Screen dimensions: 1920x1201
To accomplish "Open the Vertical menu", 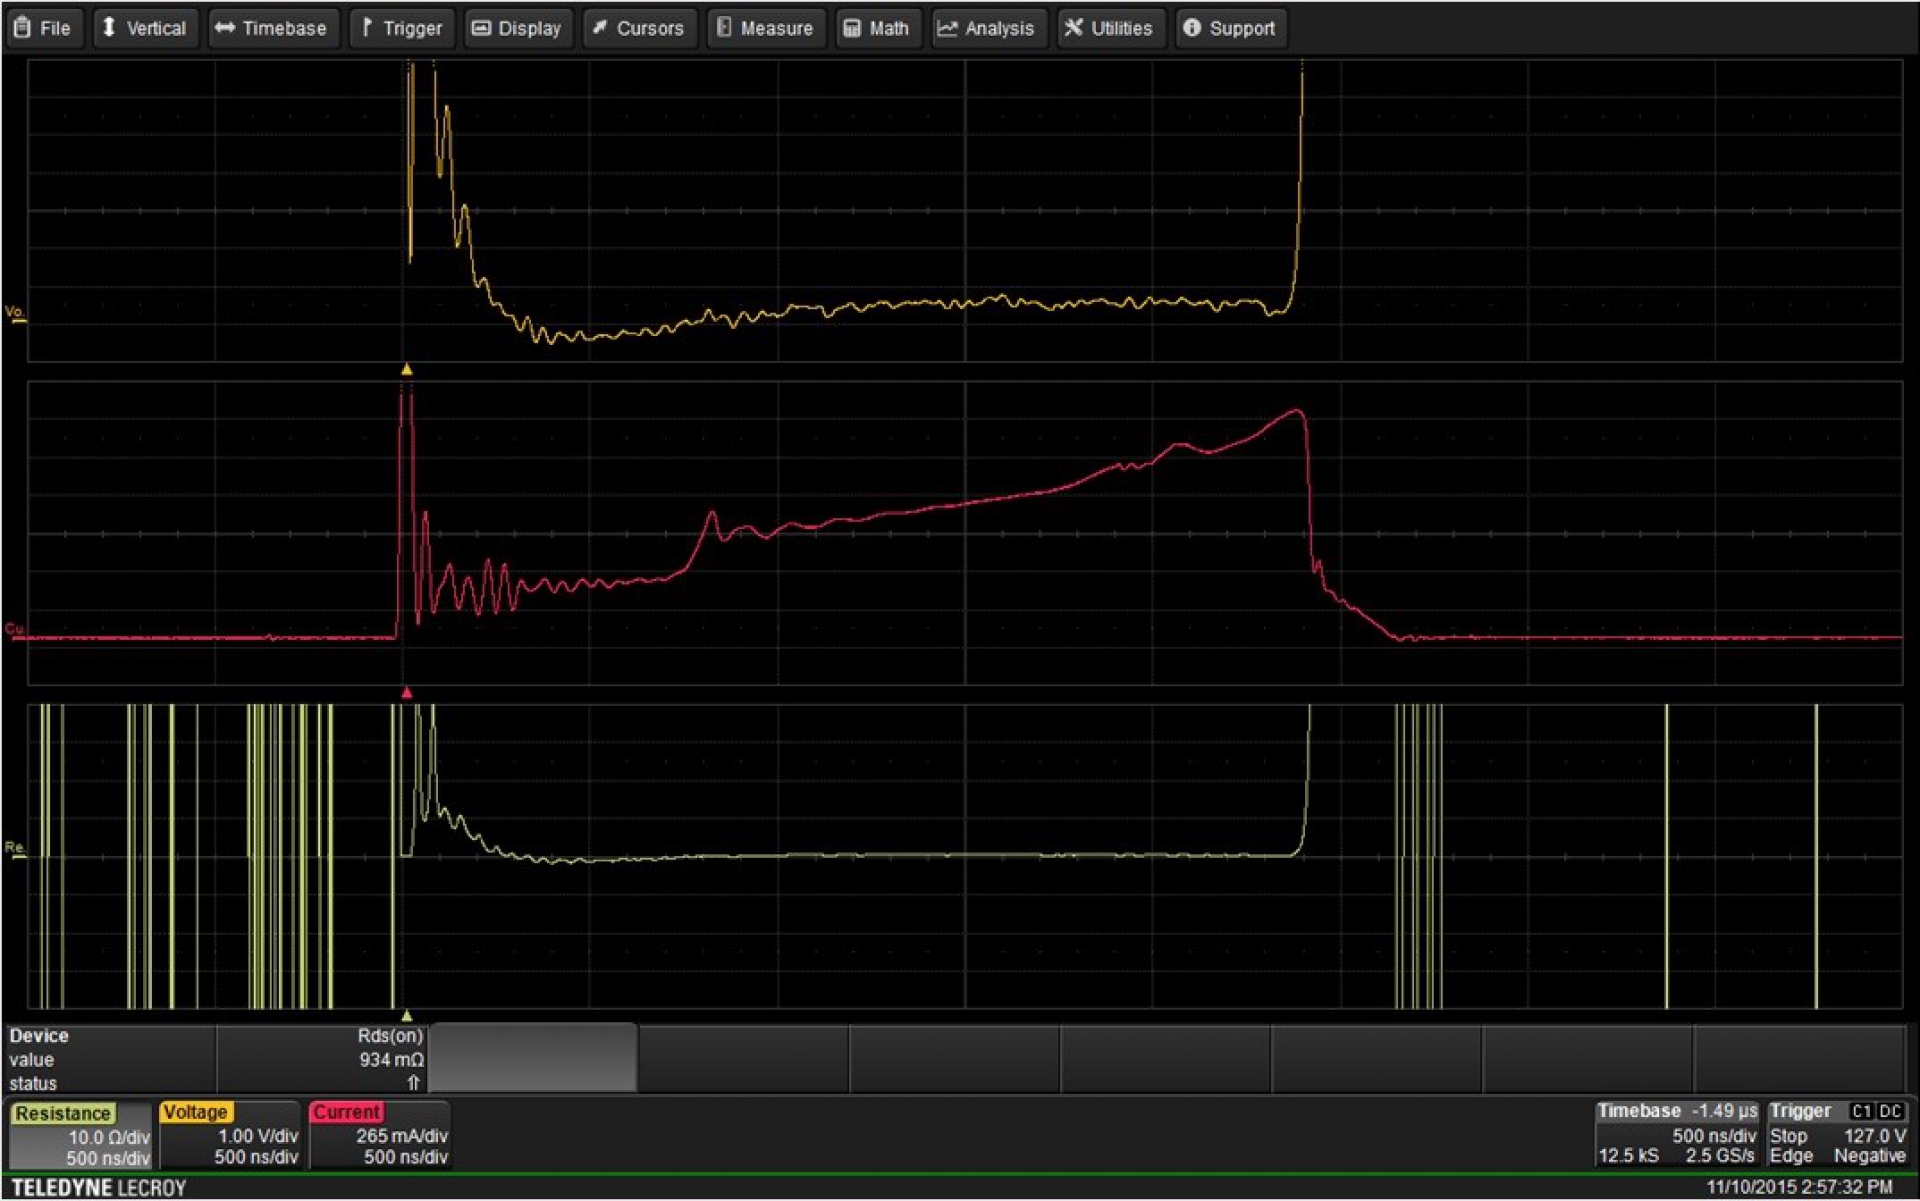I will click(144, 28).
